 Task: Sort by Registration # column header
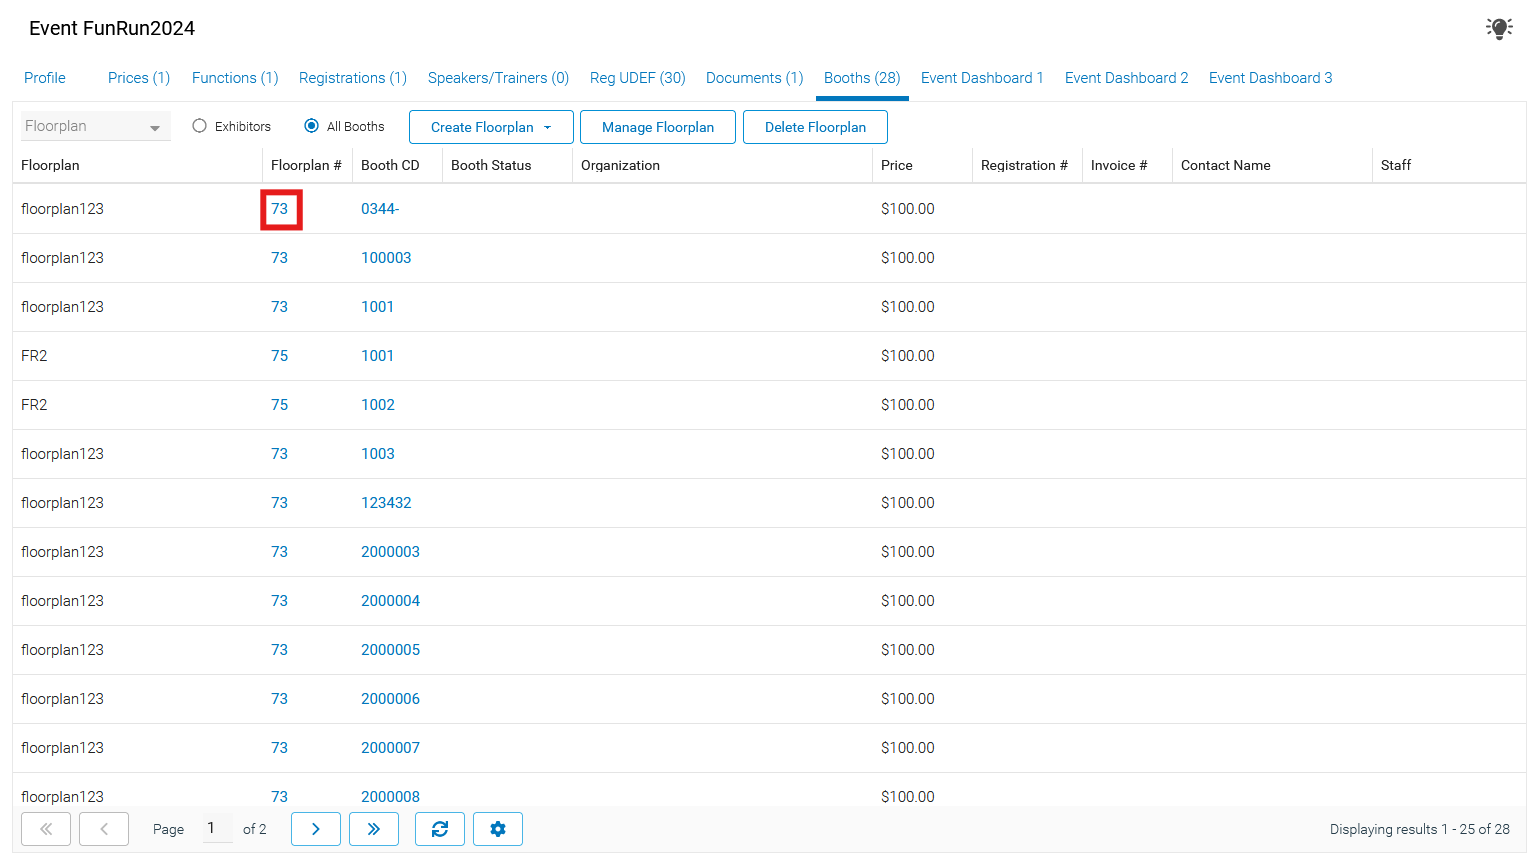pyautogui.click(x=1024, y=165)
